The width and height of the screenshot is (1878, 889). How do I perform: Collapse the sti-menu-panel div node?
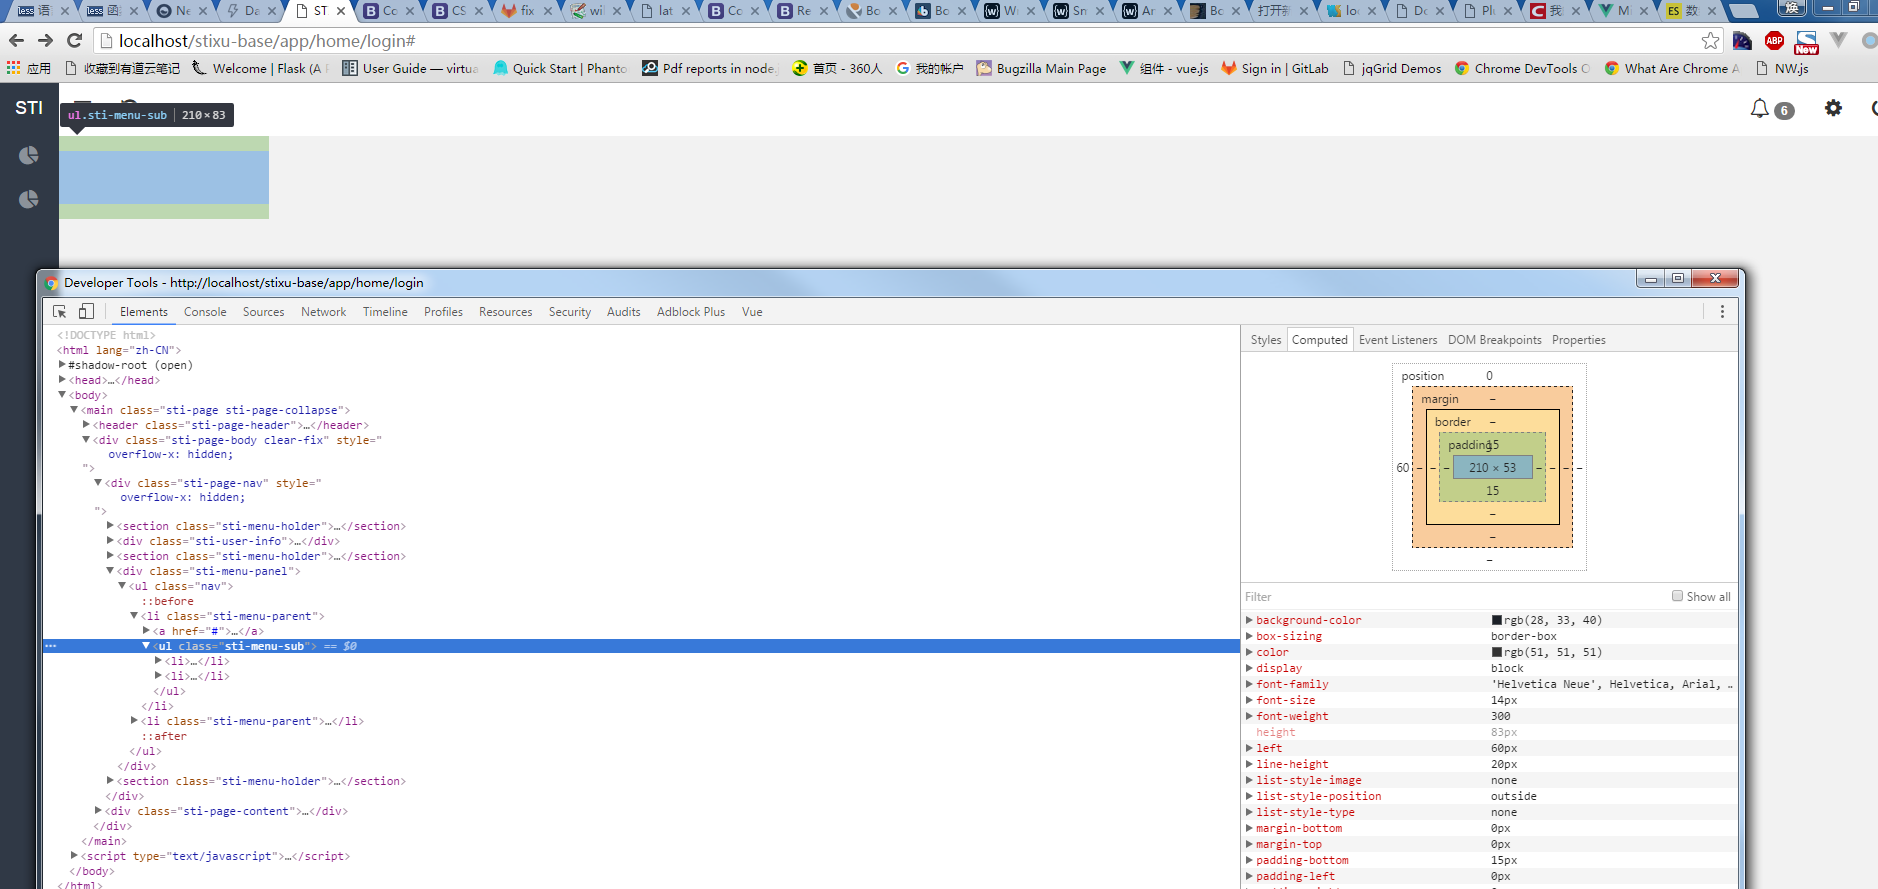[110, 571]
